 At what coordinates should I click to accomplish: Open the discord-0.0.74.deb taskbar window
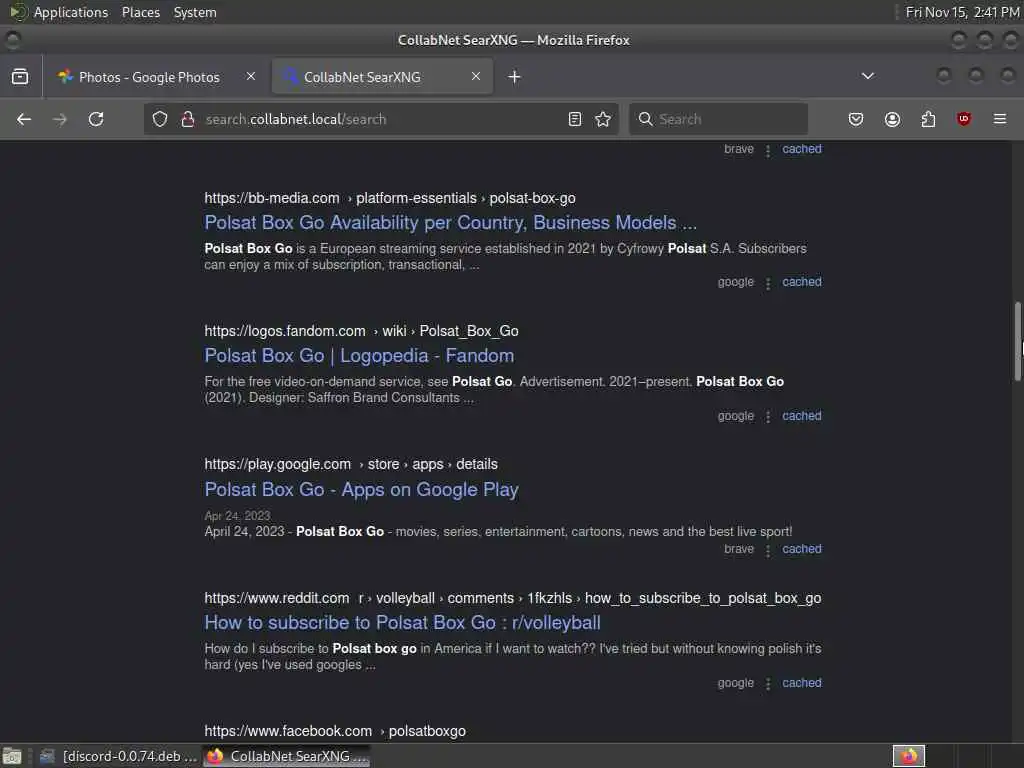pyautogui.click(x=118, y=756)
